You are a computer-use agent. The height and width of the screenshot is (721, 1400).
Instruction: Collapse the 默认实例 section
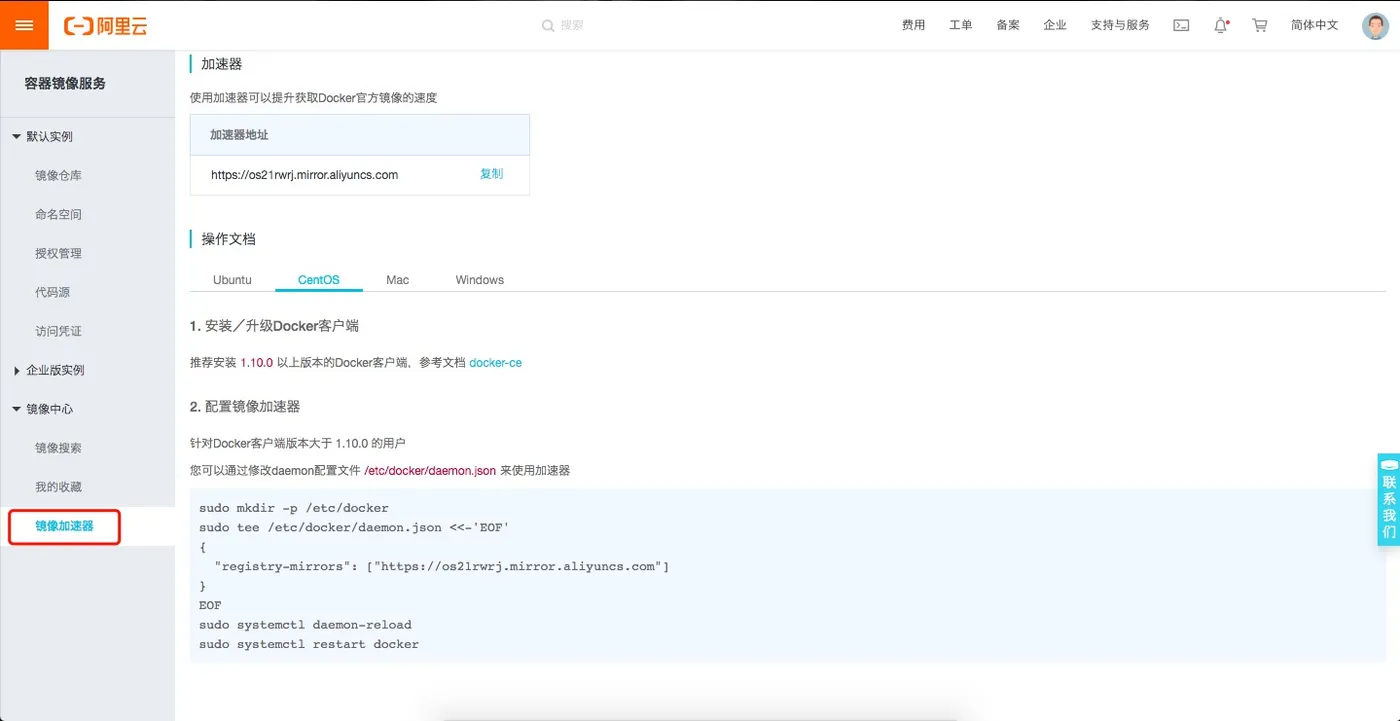pyautogui.click(x=42, y=137)
